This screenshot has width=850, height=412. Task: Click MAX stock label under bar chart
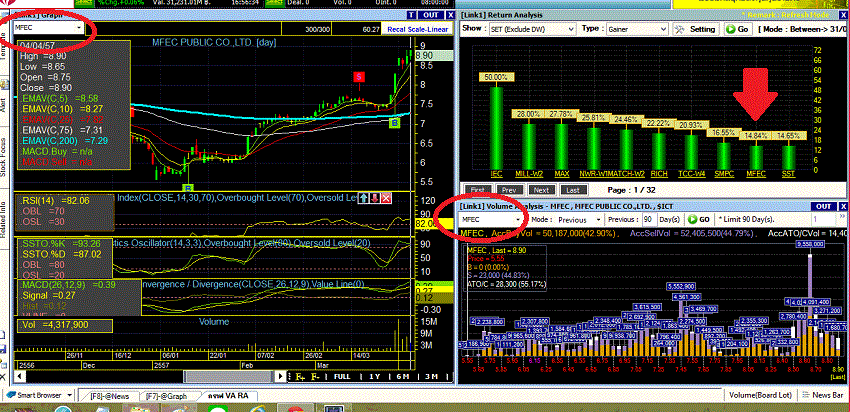click(562, 174)
